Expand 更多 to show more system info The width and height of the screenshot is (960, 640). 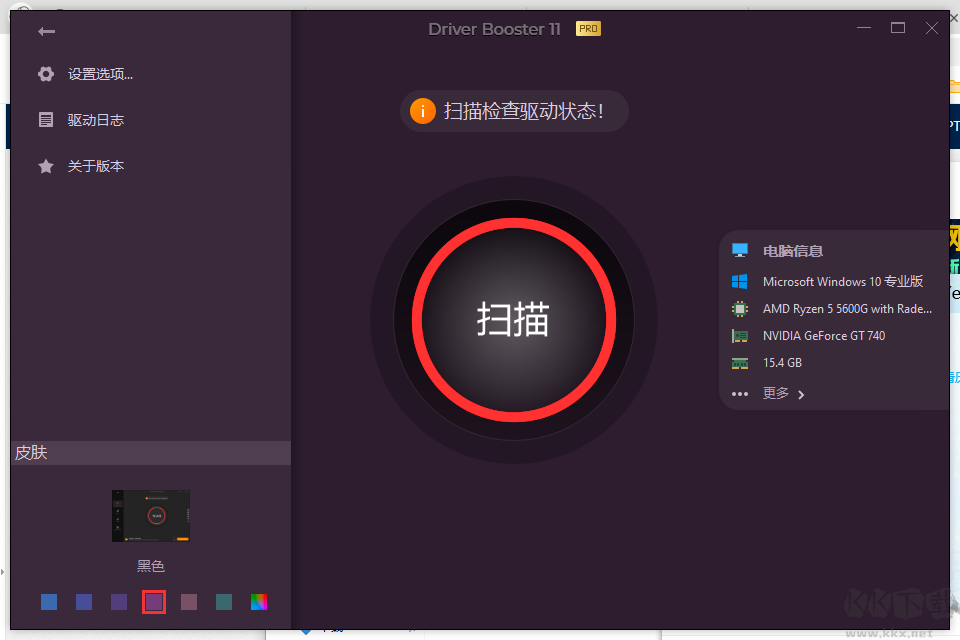(x=776, y=393)
